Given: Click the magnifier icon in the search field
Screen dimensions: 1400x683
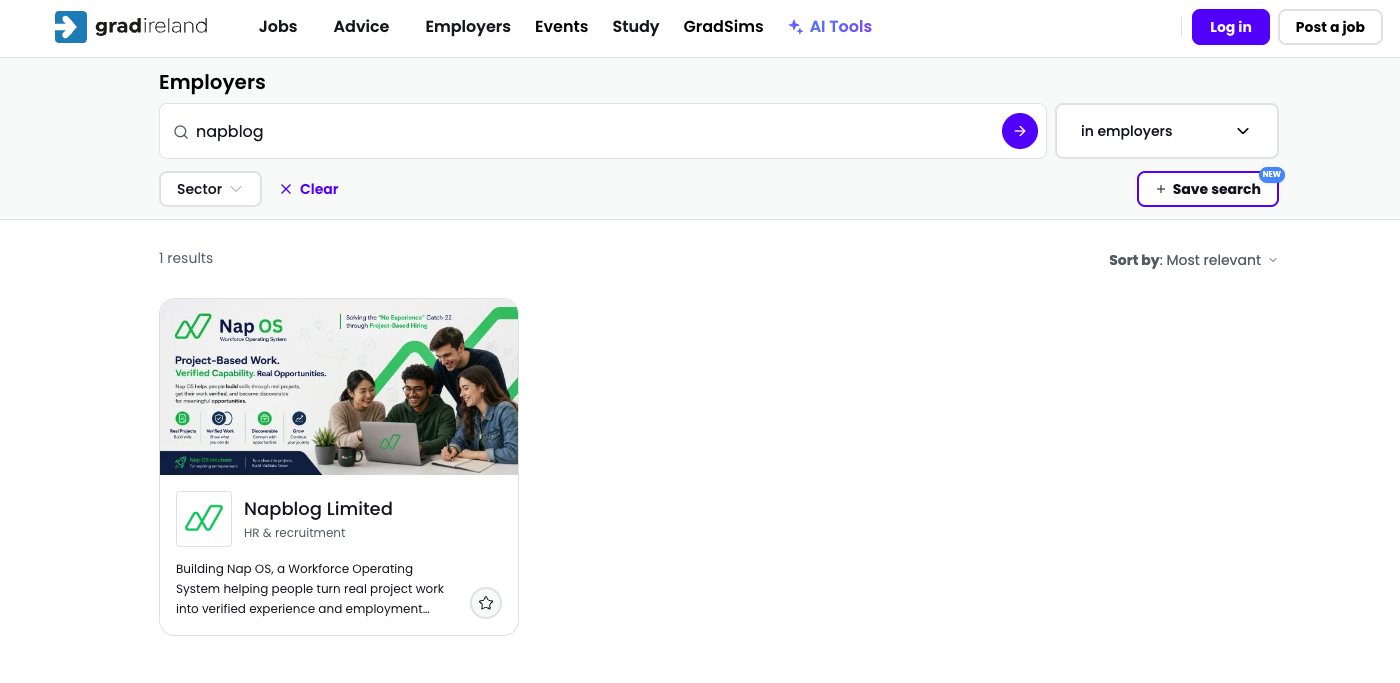Looking at the screenshot, I should point(181,132).
